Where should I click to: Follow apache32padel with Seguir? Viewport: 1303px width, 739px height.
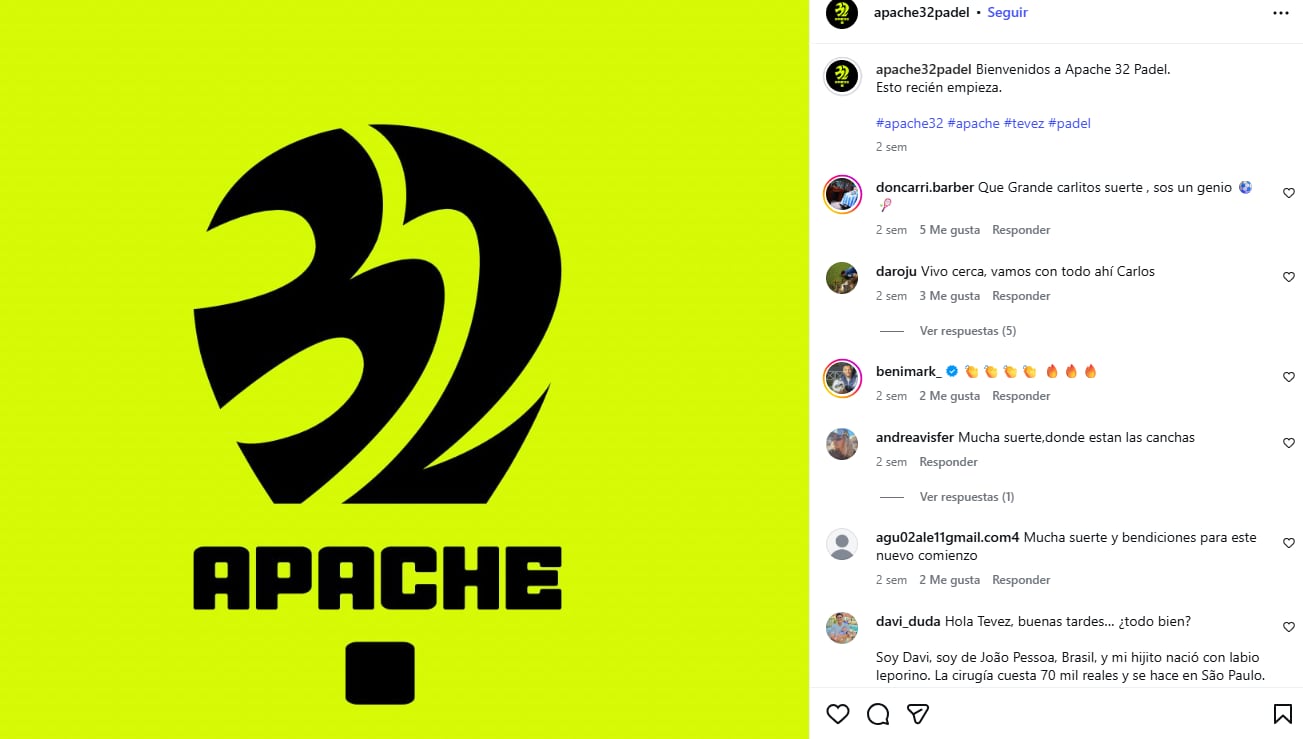[x=1007, y=13]
